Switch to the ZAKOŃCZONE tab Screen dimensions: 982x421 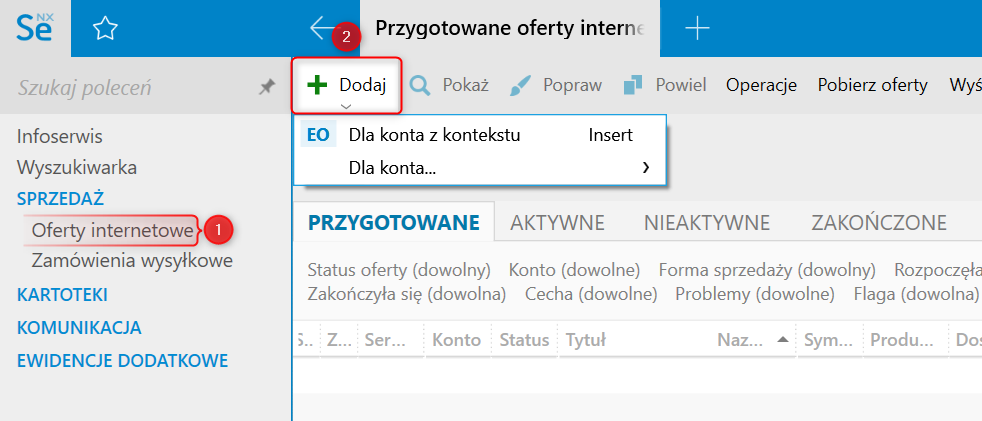pyautogui.click(x=878, y=222)
